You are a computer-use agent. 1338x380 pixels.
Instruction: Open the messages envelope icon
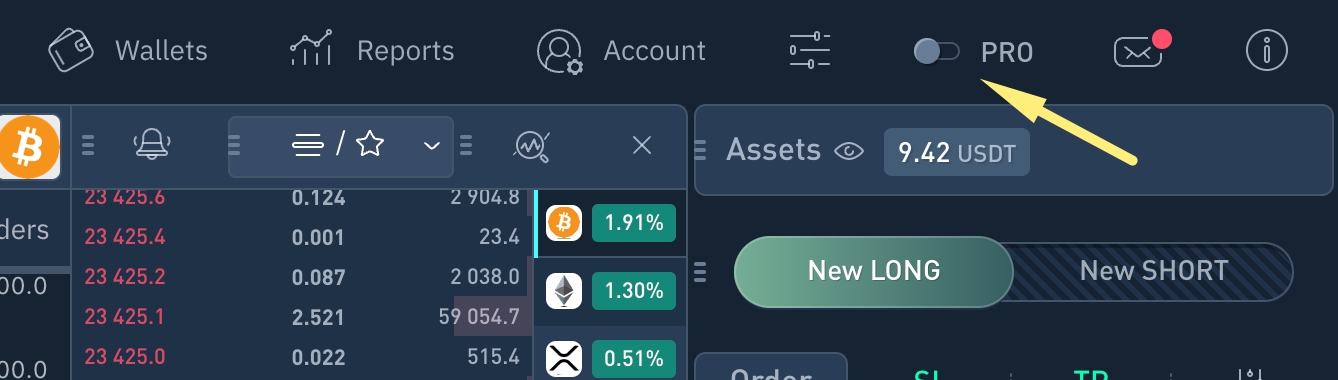tap(1141, 51)
